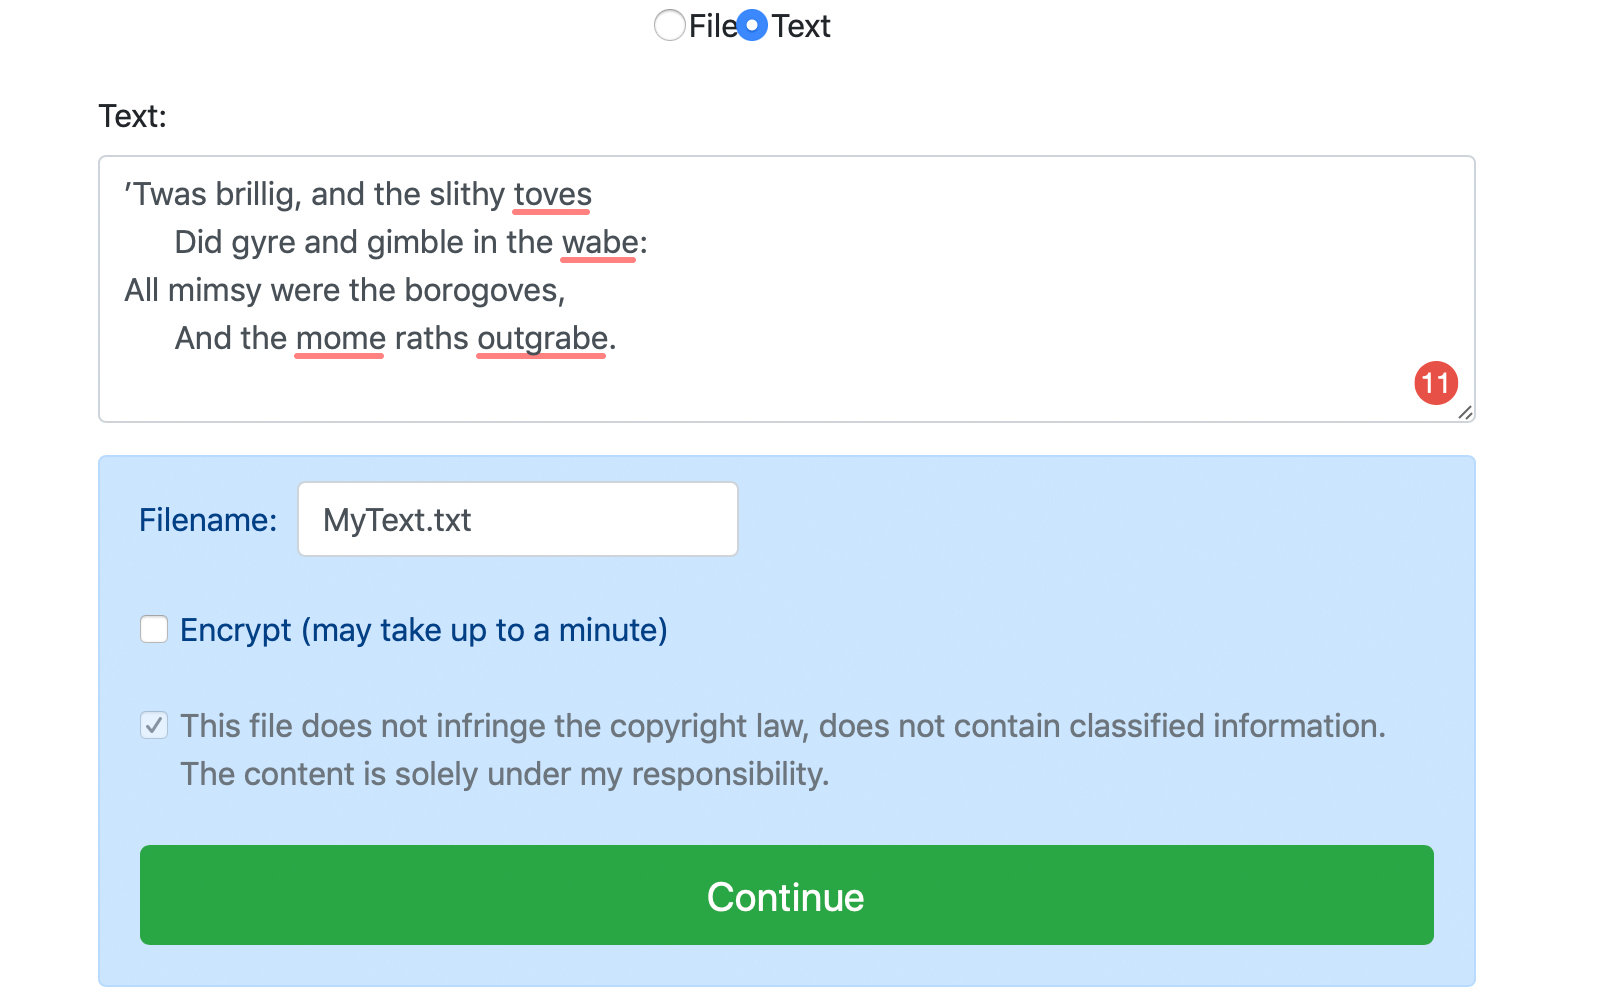Click the underlined word mome

point(340,338)
